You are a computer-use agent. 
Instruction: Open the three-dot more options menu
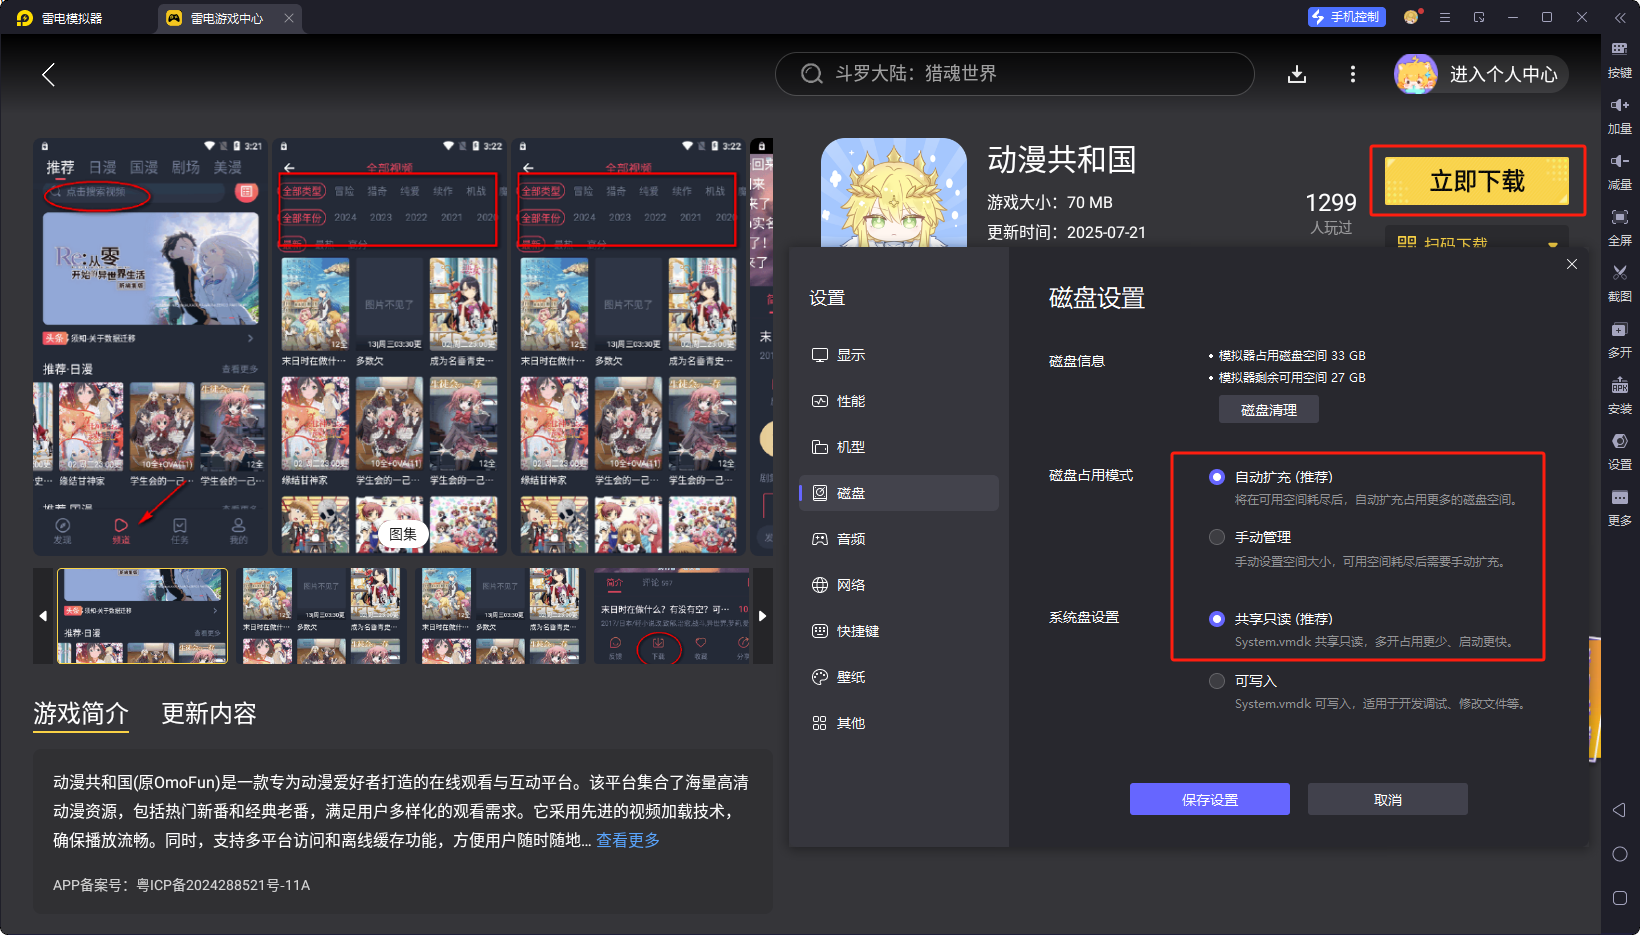coord(1352,74)
